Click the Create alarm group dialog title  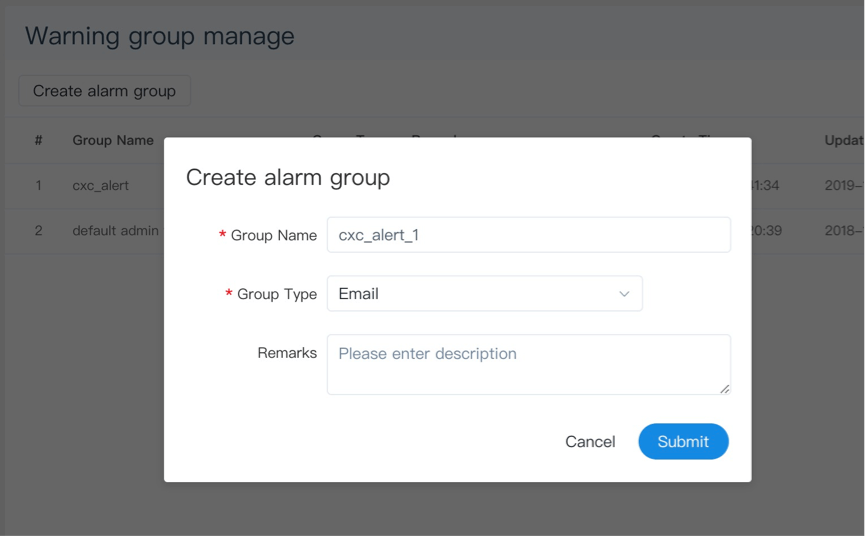(x=288, y=177)
